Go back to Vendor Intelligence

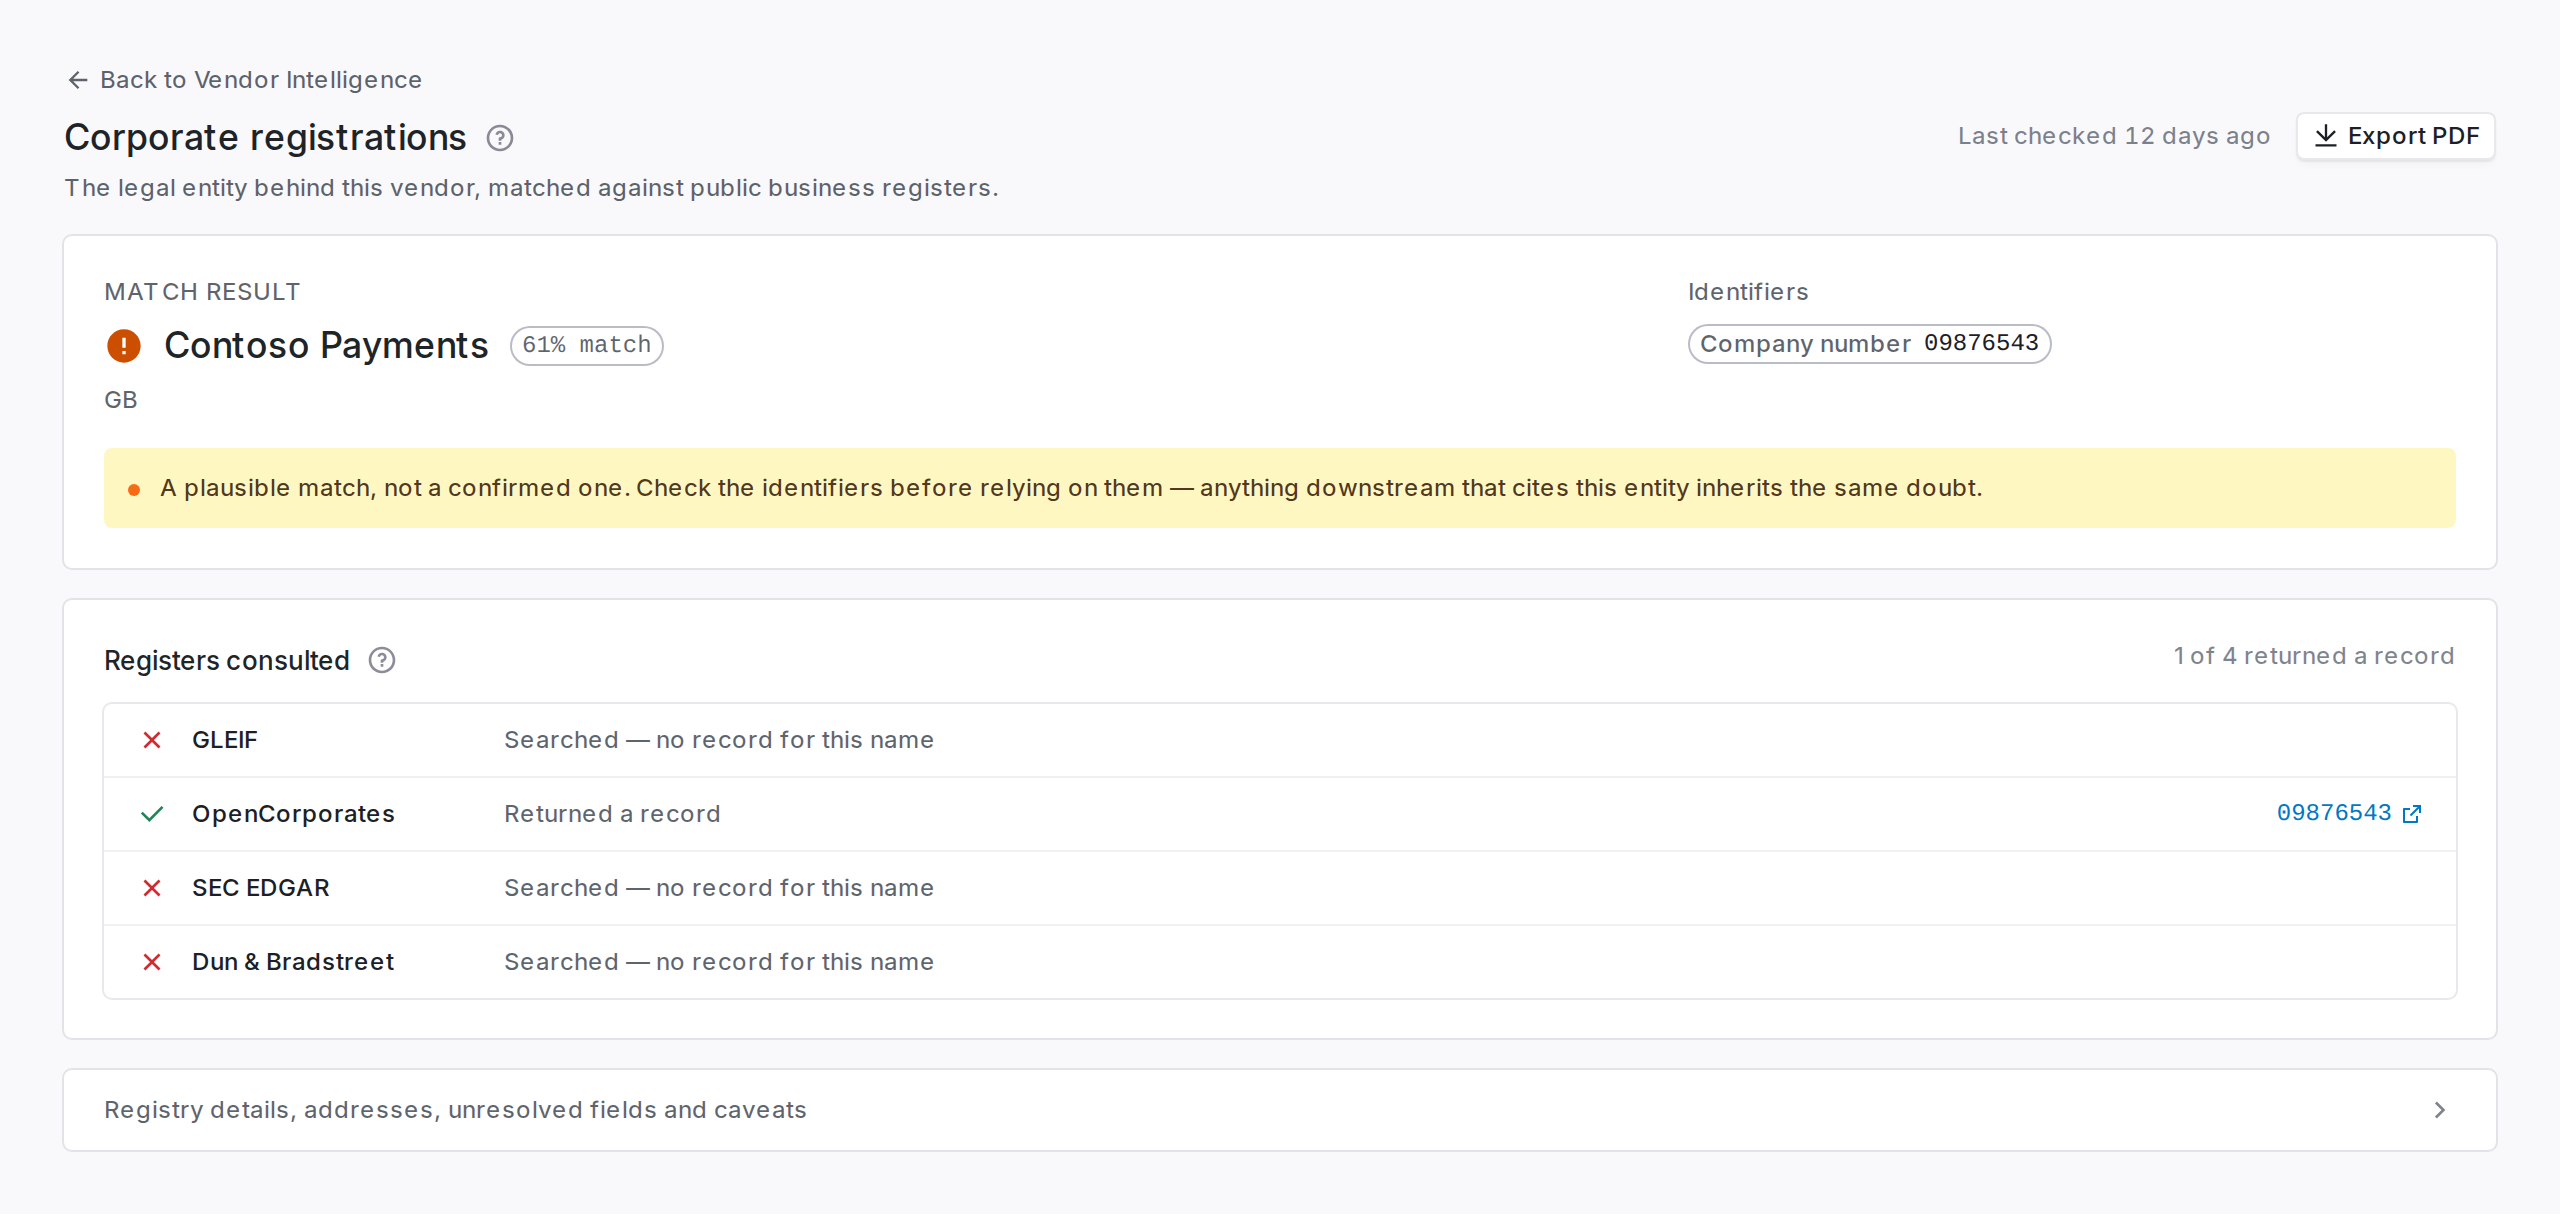[x=244, y=80]
